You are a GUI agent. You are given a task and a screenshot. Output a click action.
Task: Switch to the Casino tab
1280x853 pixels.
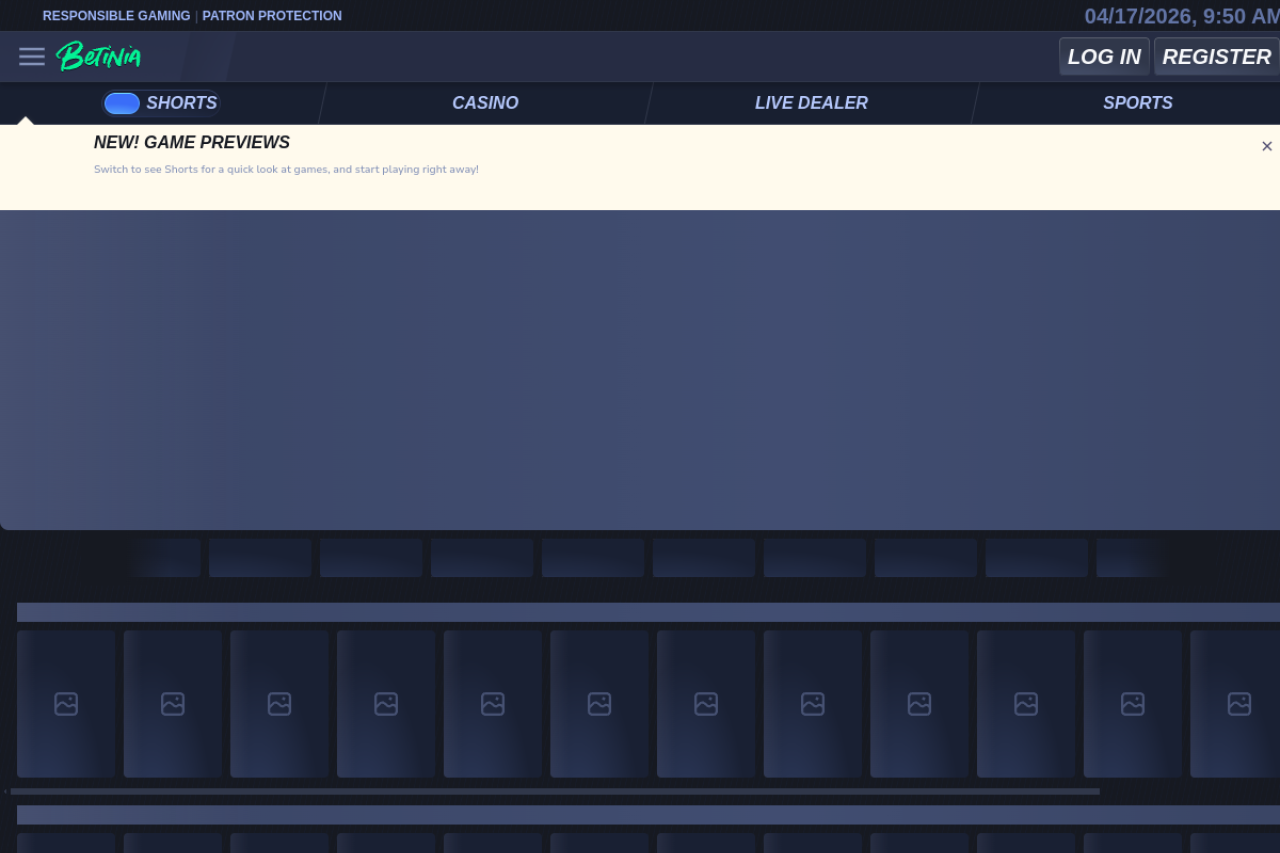point(485,103)
